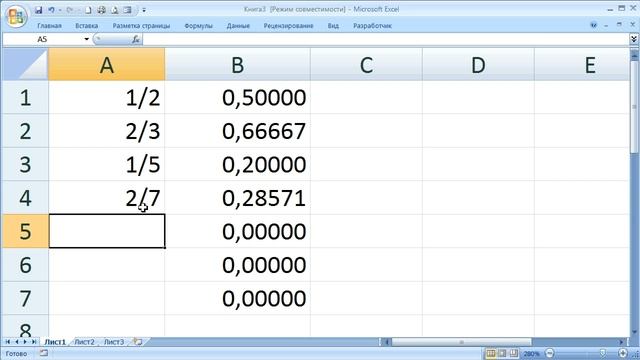Click the Save icon in quick access toolbar
This screenshot has height=360, width=640.
tap(38, 10)
